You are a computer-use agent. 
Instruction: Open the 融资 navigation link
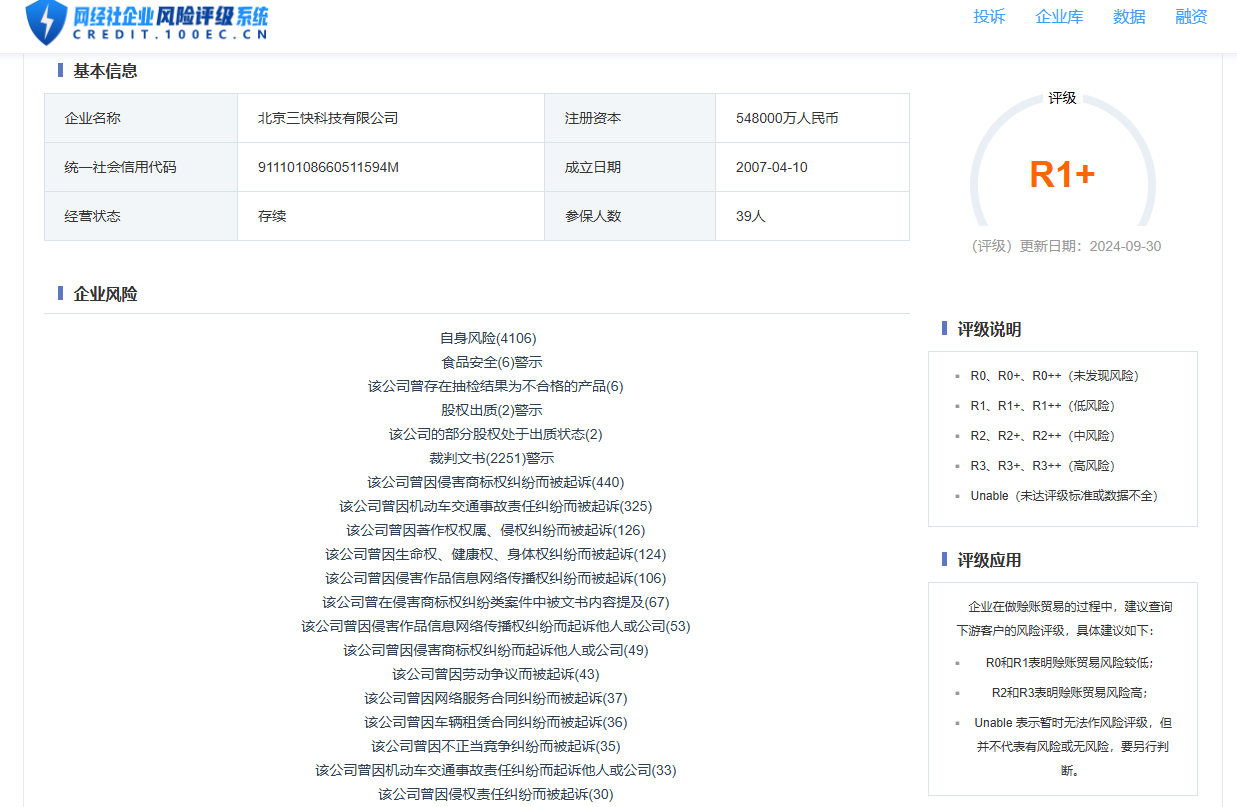click(x=1191, y=17)
